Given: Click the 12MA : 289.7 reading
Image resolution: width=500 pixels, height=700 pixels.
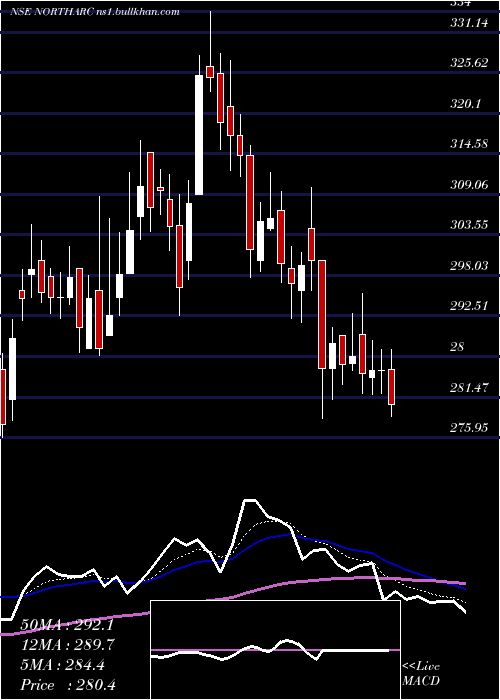Looking at the screenshot, I should tap(67, 645).
